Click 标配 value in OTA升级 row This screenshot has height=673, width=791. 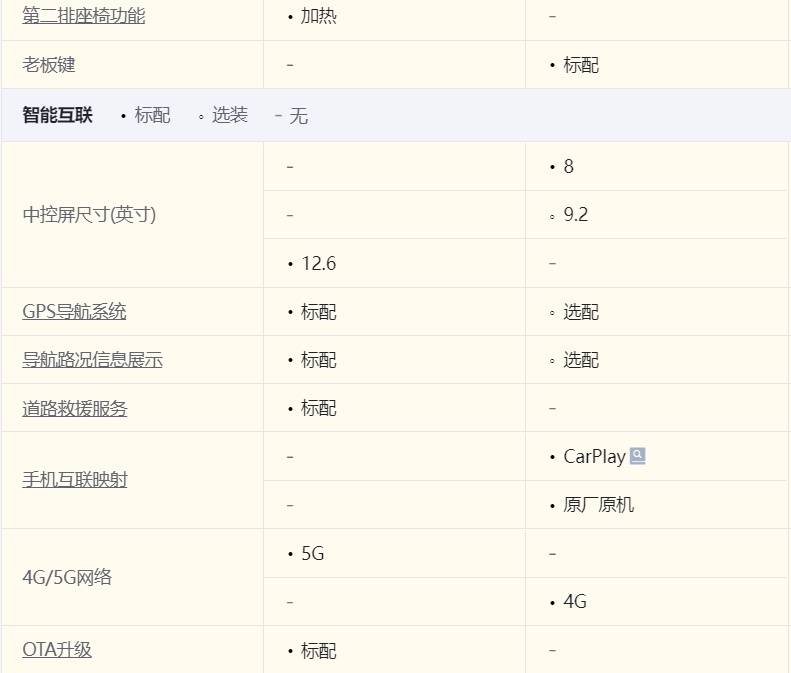tap(319, 651)
